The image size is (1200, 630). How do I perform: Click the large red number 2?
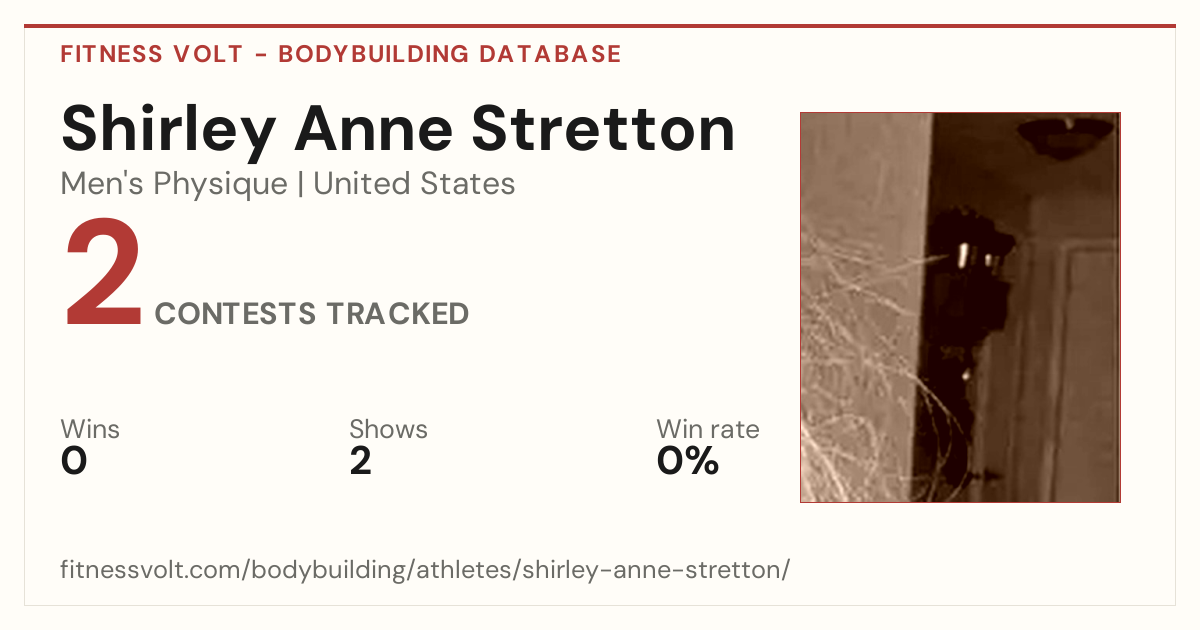104,276
